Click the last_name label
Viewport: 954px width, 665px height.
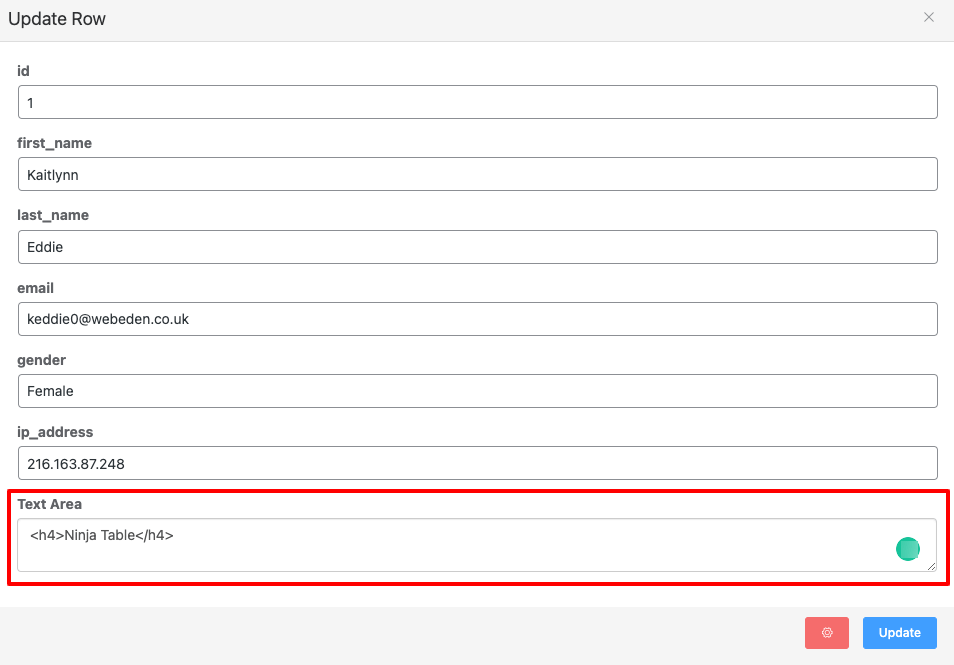[x=53, y=215]
